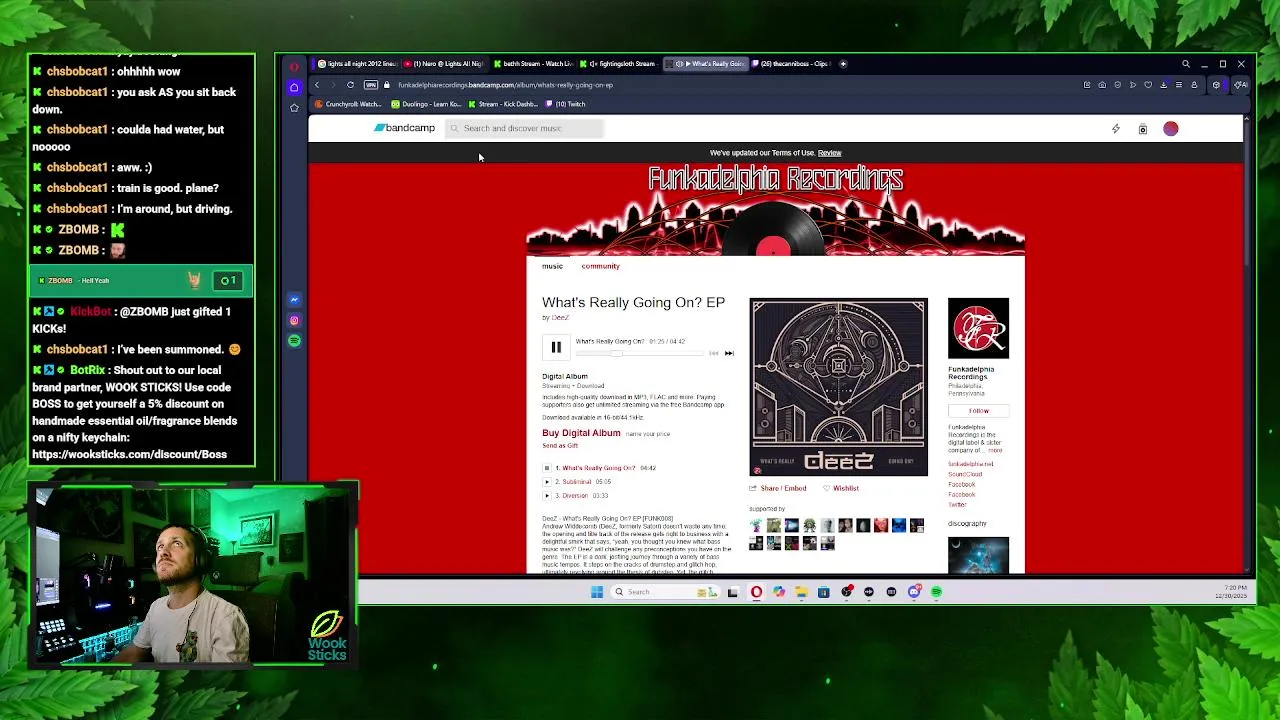
Task: Open Buy Digital Album link
Action: point(581,433)
